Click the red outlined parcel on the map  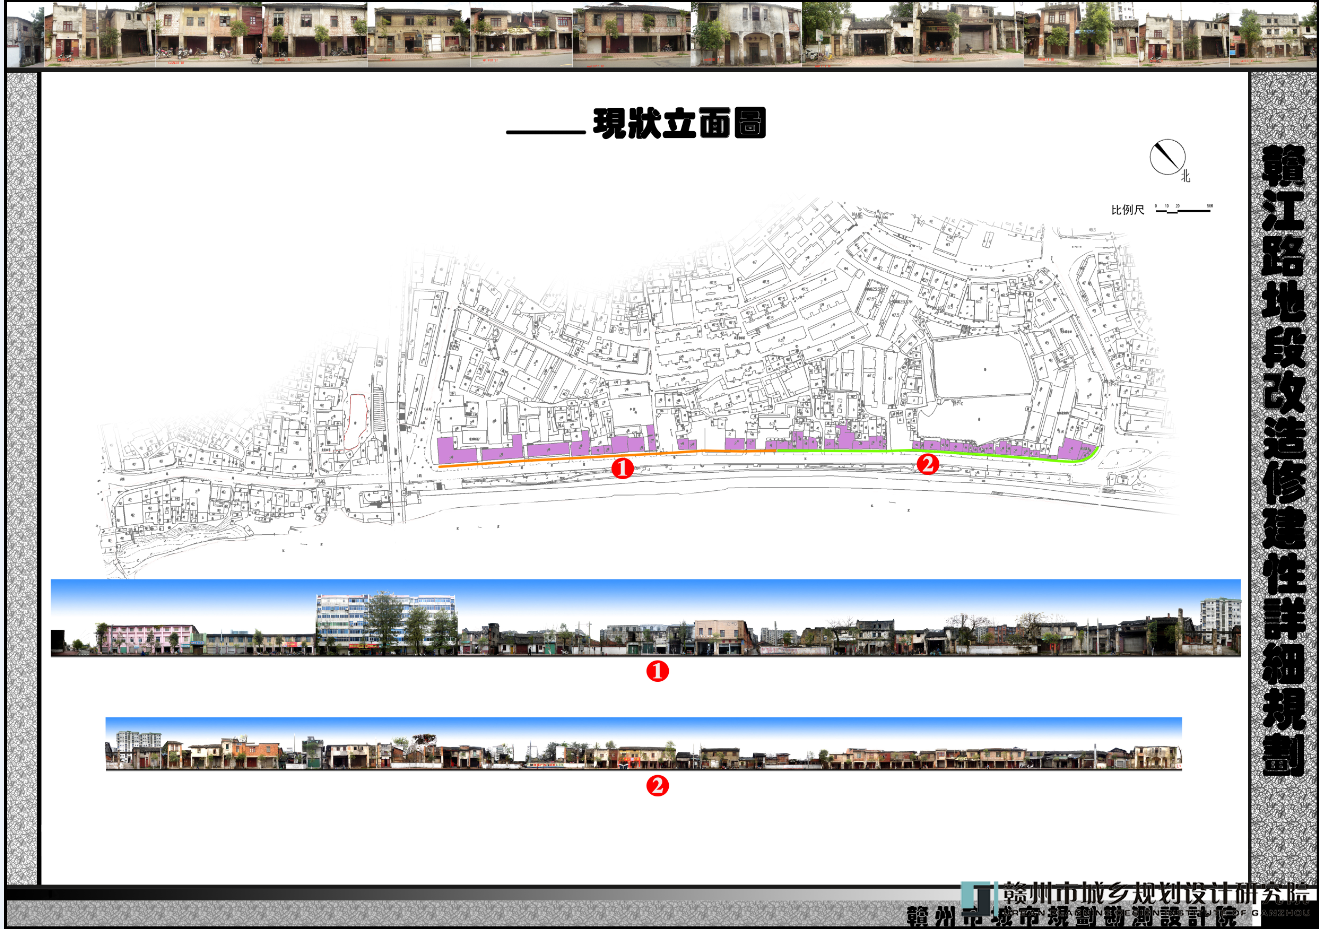(355, 421)
